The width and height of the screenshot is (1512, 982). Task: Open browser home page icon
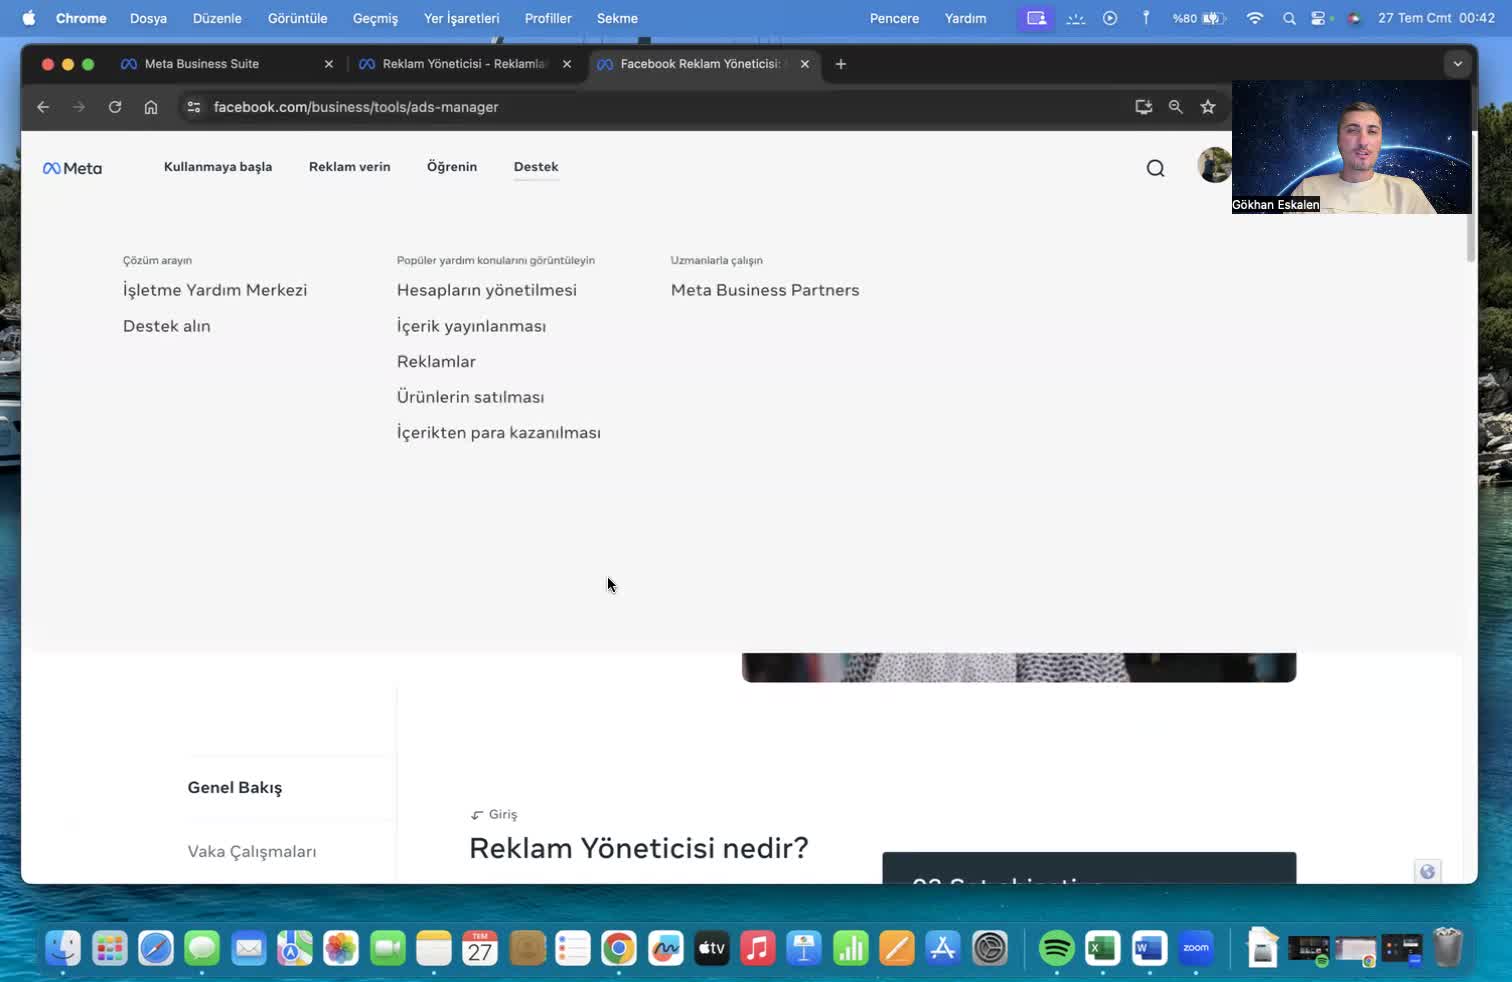151,107
